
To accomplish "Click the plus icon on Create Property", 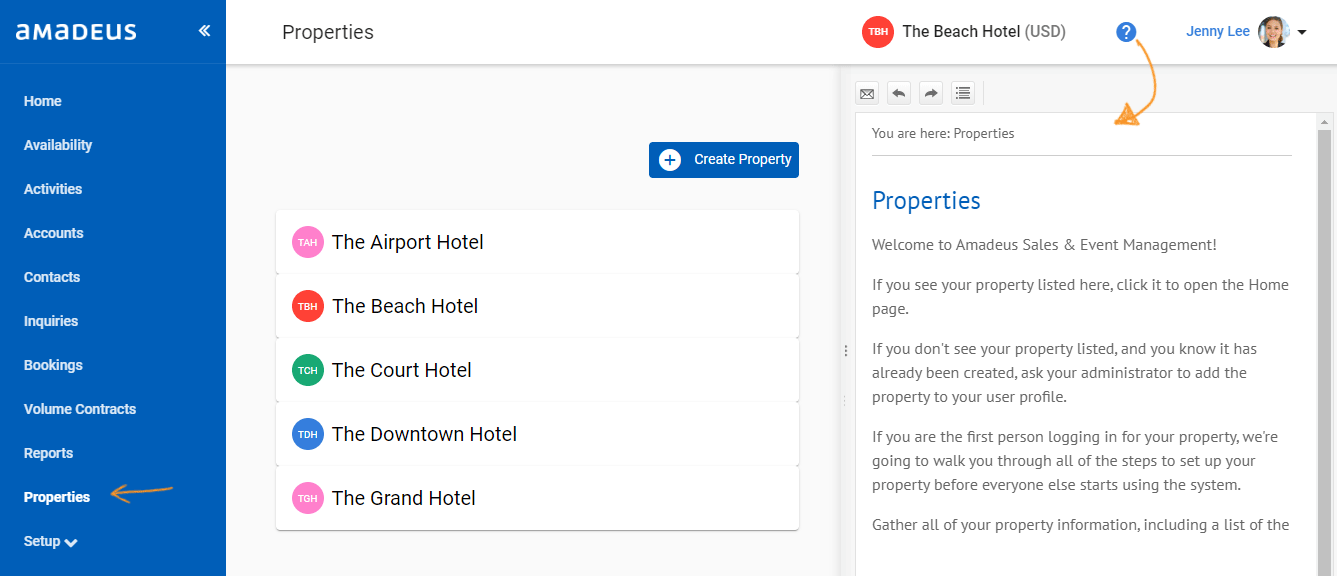I will (670, 160).
